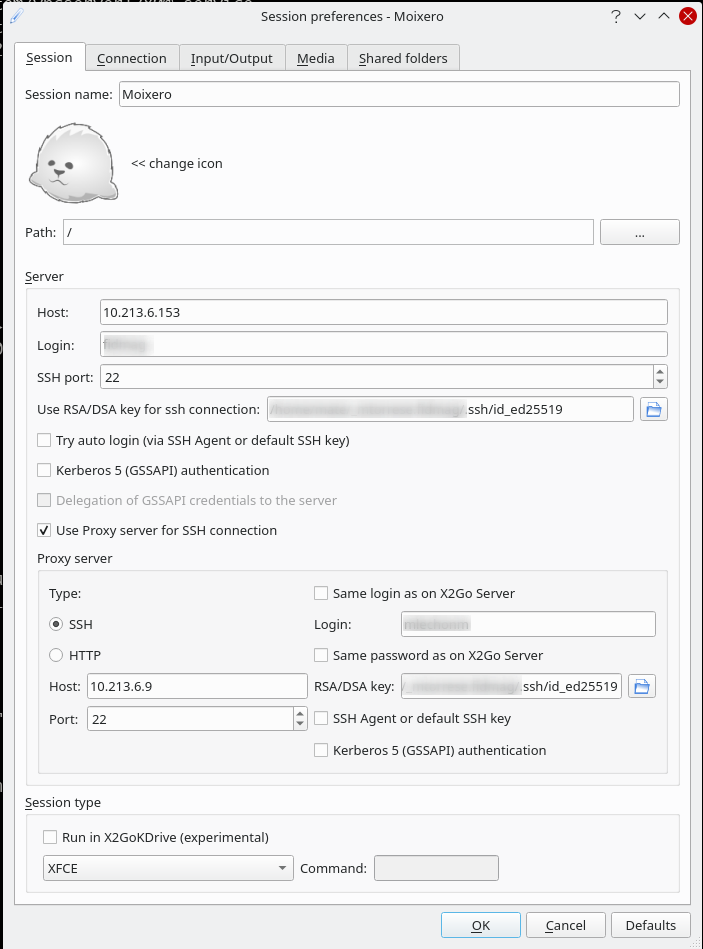This screenshot has width=703, height=949.
Task: Open file browser for proxy RSA/DSA key
Action: point(641,686)
